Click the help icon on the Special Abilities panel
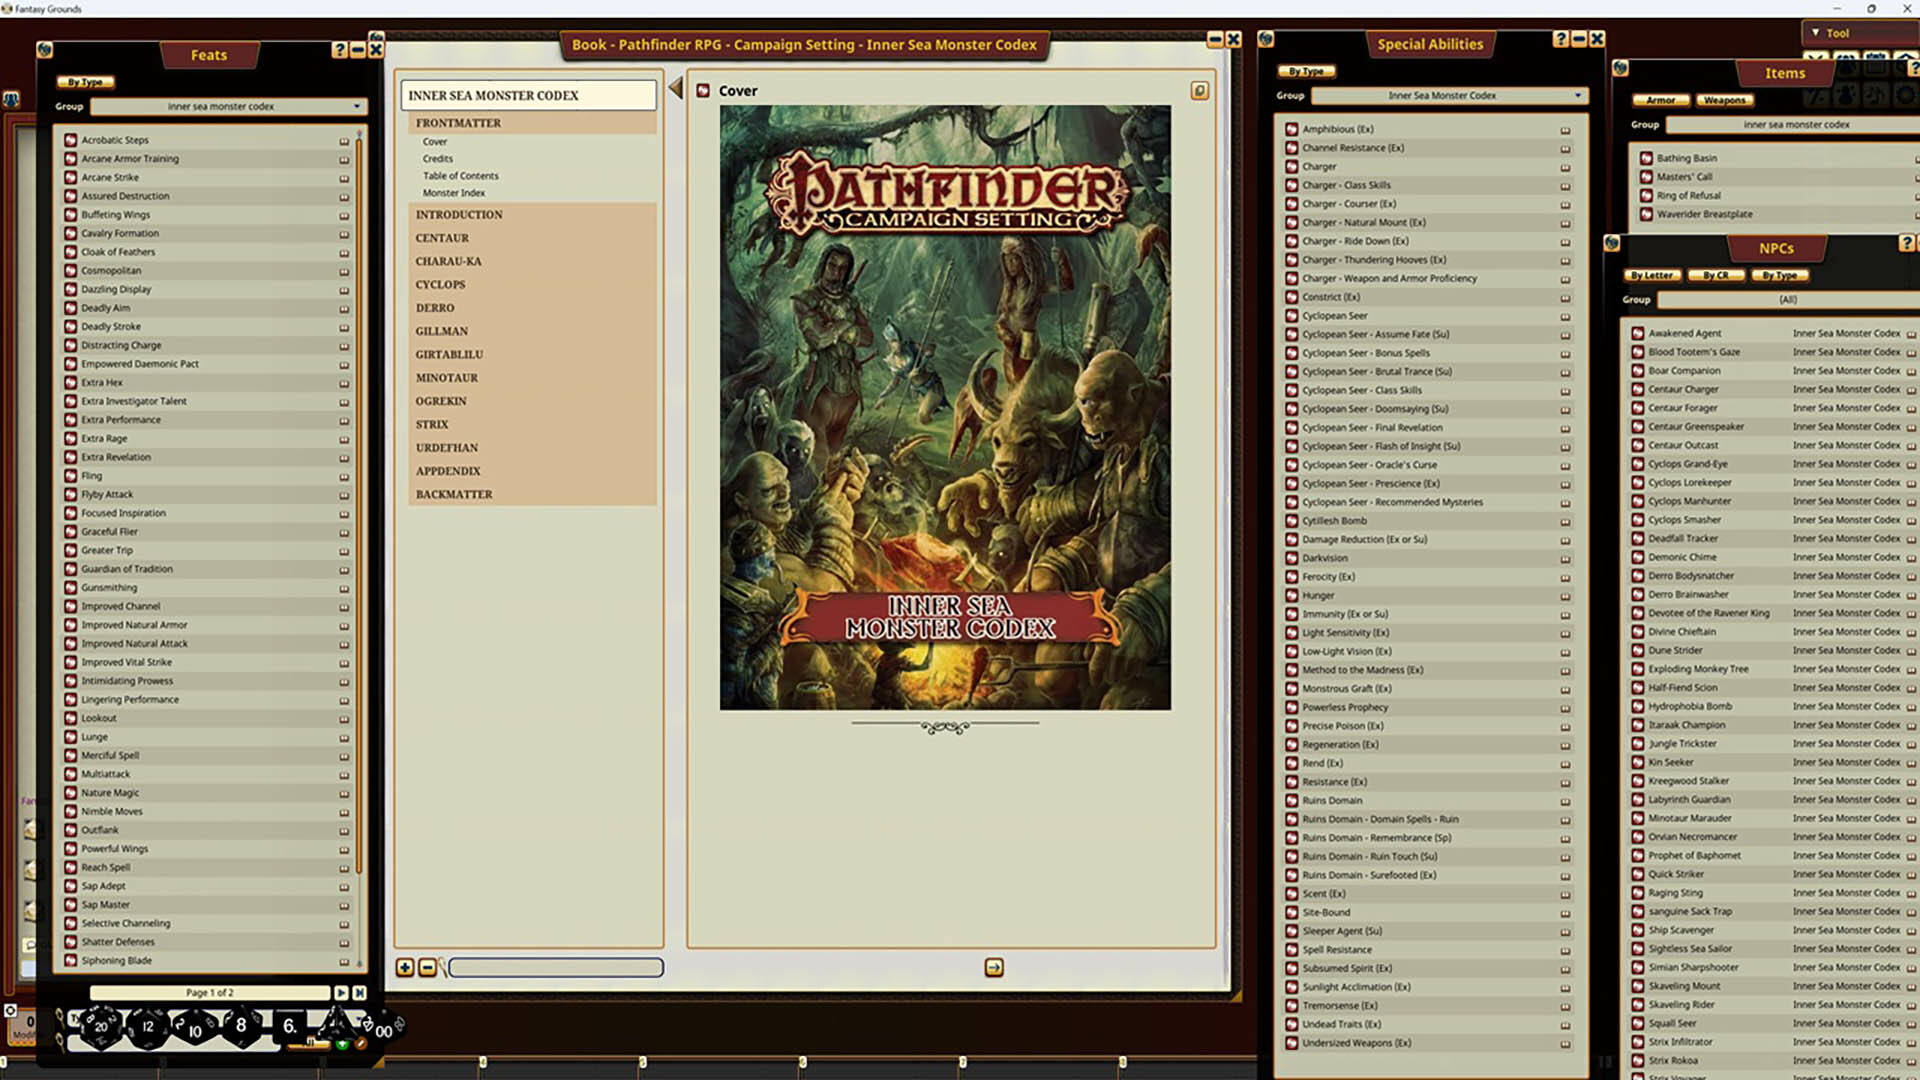Viewport: 1920px width, 1080px height. tap(1561, 40)
